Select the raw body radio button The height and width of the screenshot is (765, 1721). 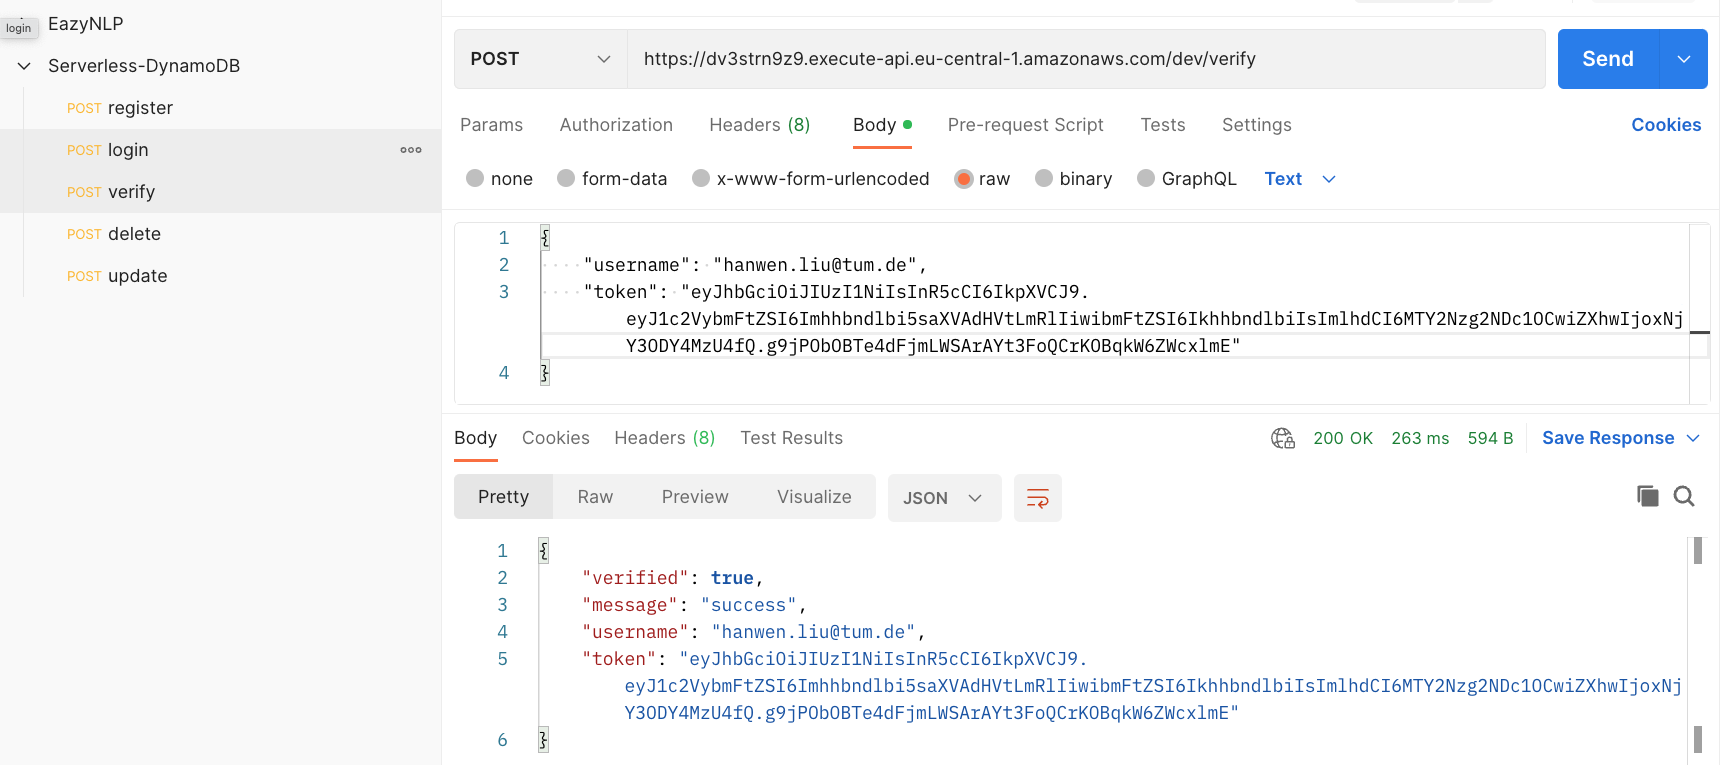pyautogui.click(x=964, y=178)
